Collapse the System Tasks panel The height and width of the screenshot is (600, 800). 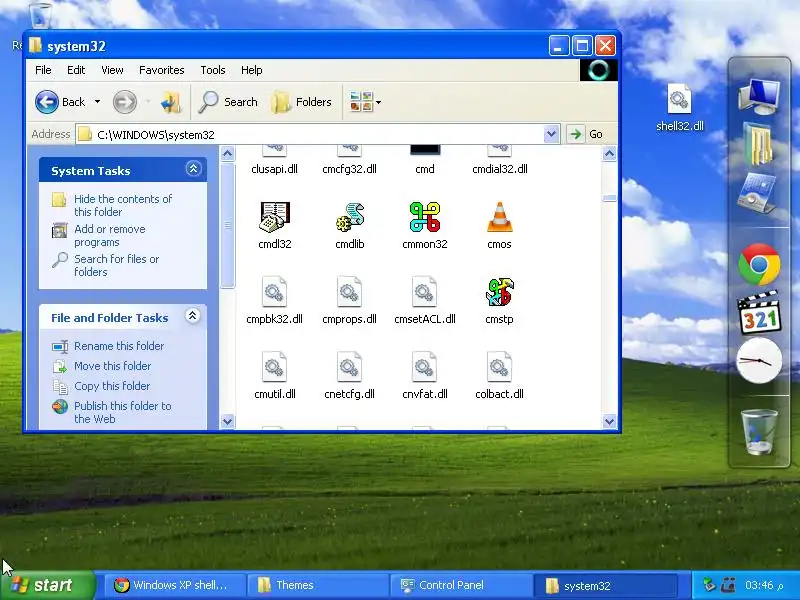coord(193,169)
